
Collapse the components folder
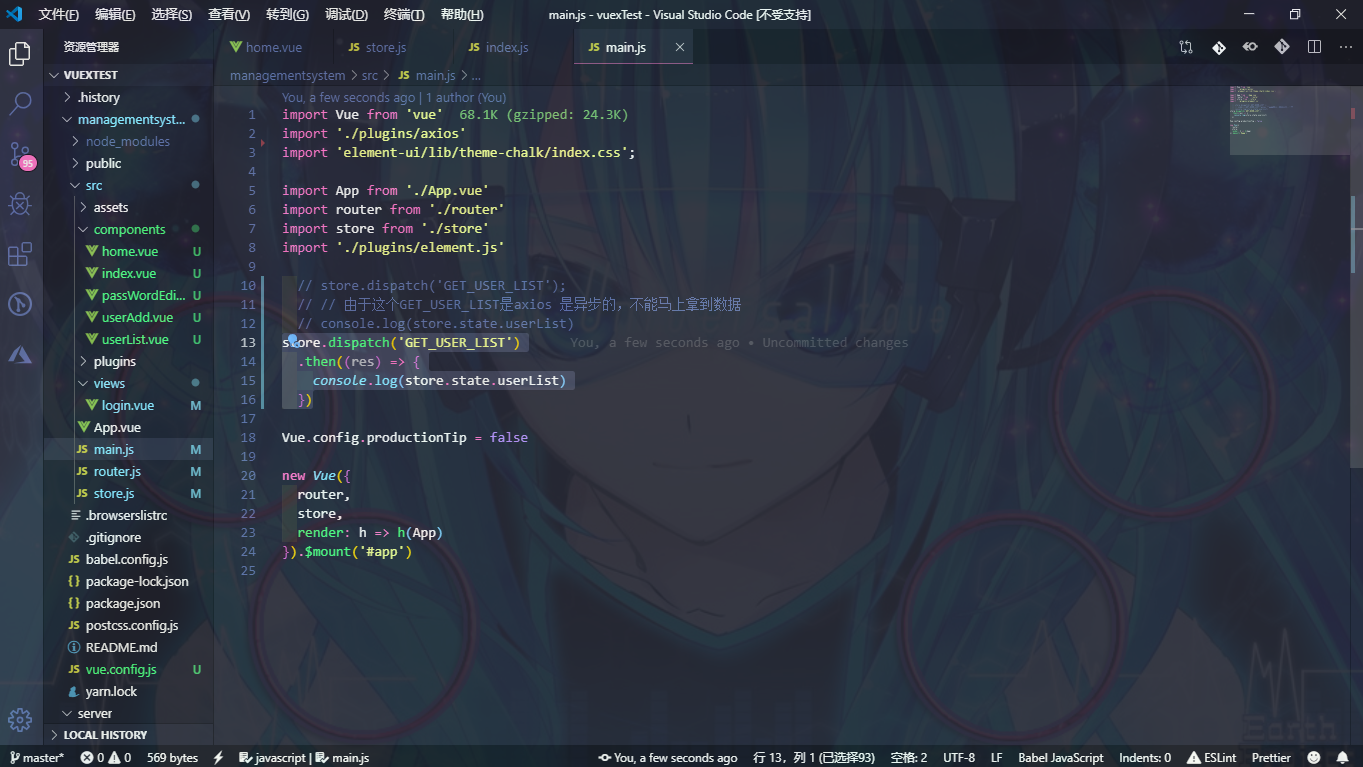pos(128,229)
